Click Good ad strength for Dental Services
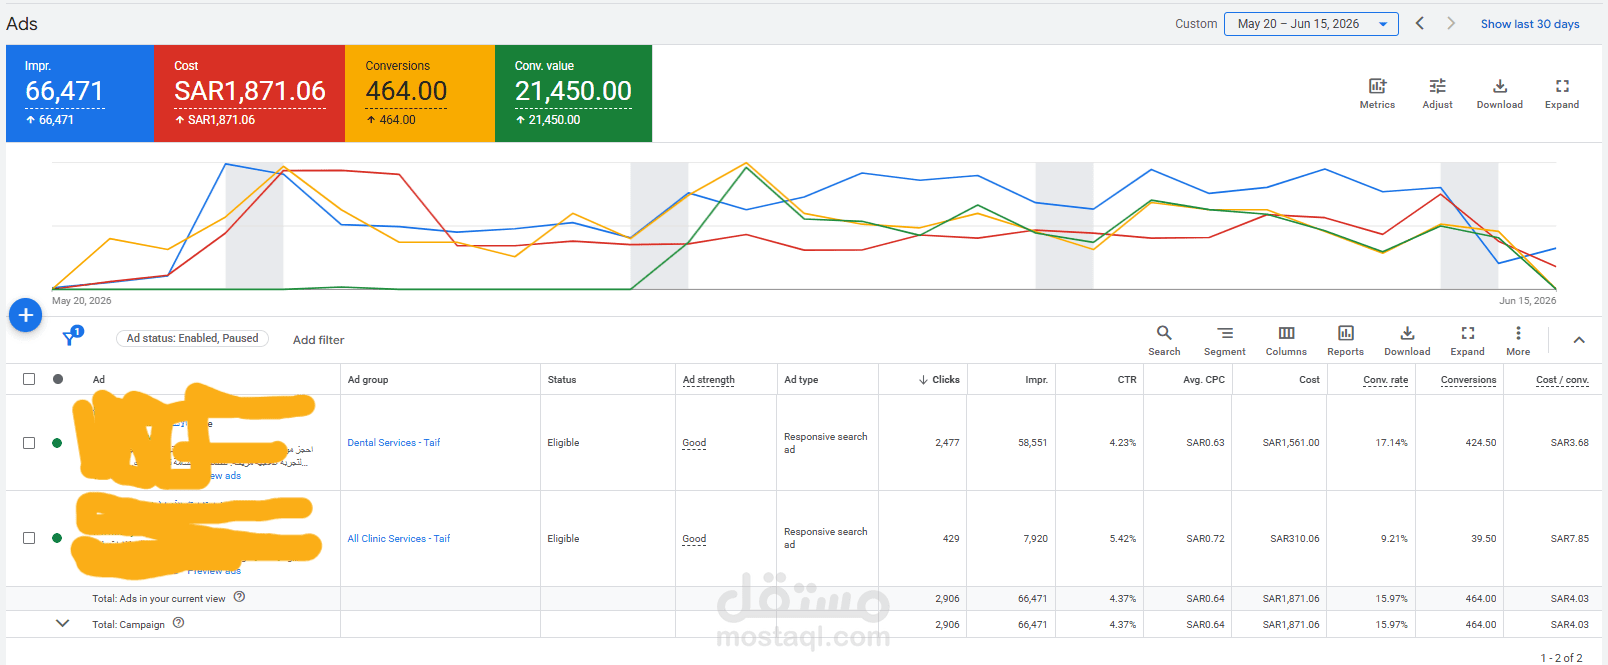This screenshot has height=665, width=1608. coord(694,443)
